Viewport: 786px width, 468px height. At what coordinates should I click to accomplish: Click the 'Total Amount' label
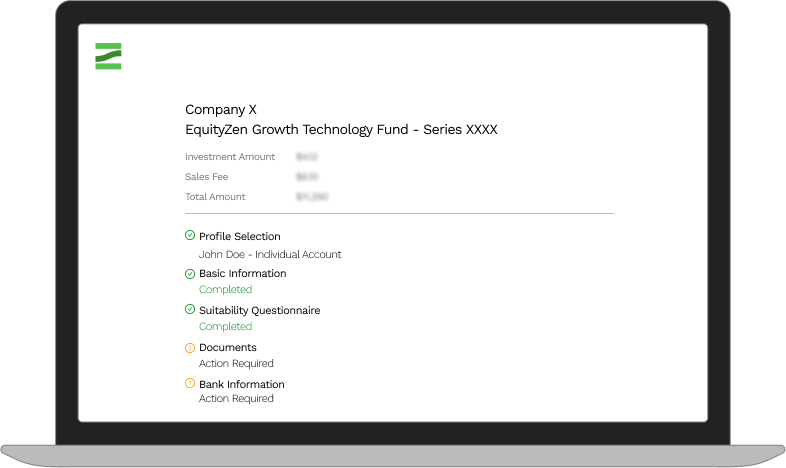click(215, 197)
